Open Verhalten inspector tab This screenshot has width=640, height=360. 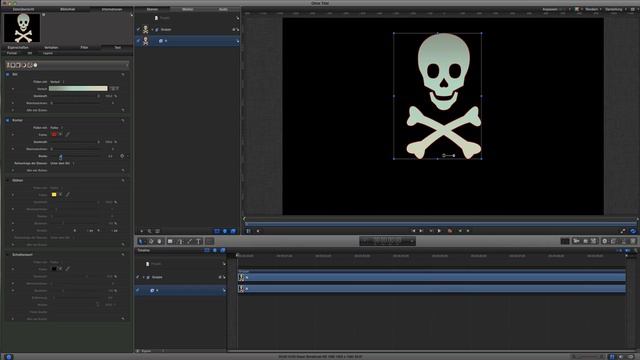(x=51, y=47)
